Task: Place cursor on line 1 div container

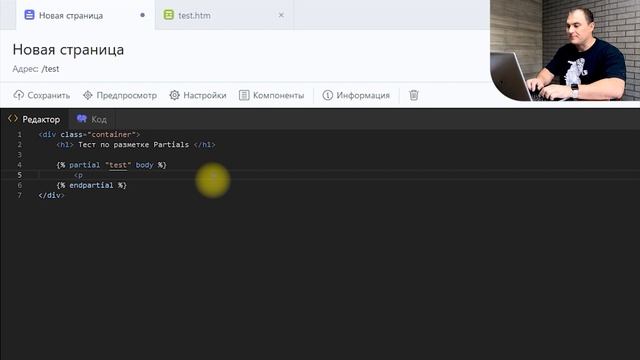Action: [x=89, y=134]
